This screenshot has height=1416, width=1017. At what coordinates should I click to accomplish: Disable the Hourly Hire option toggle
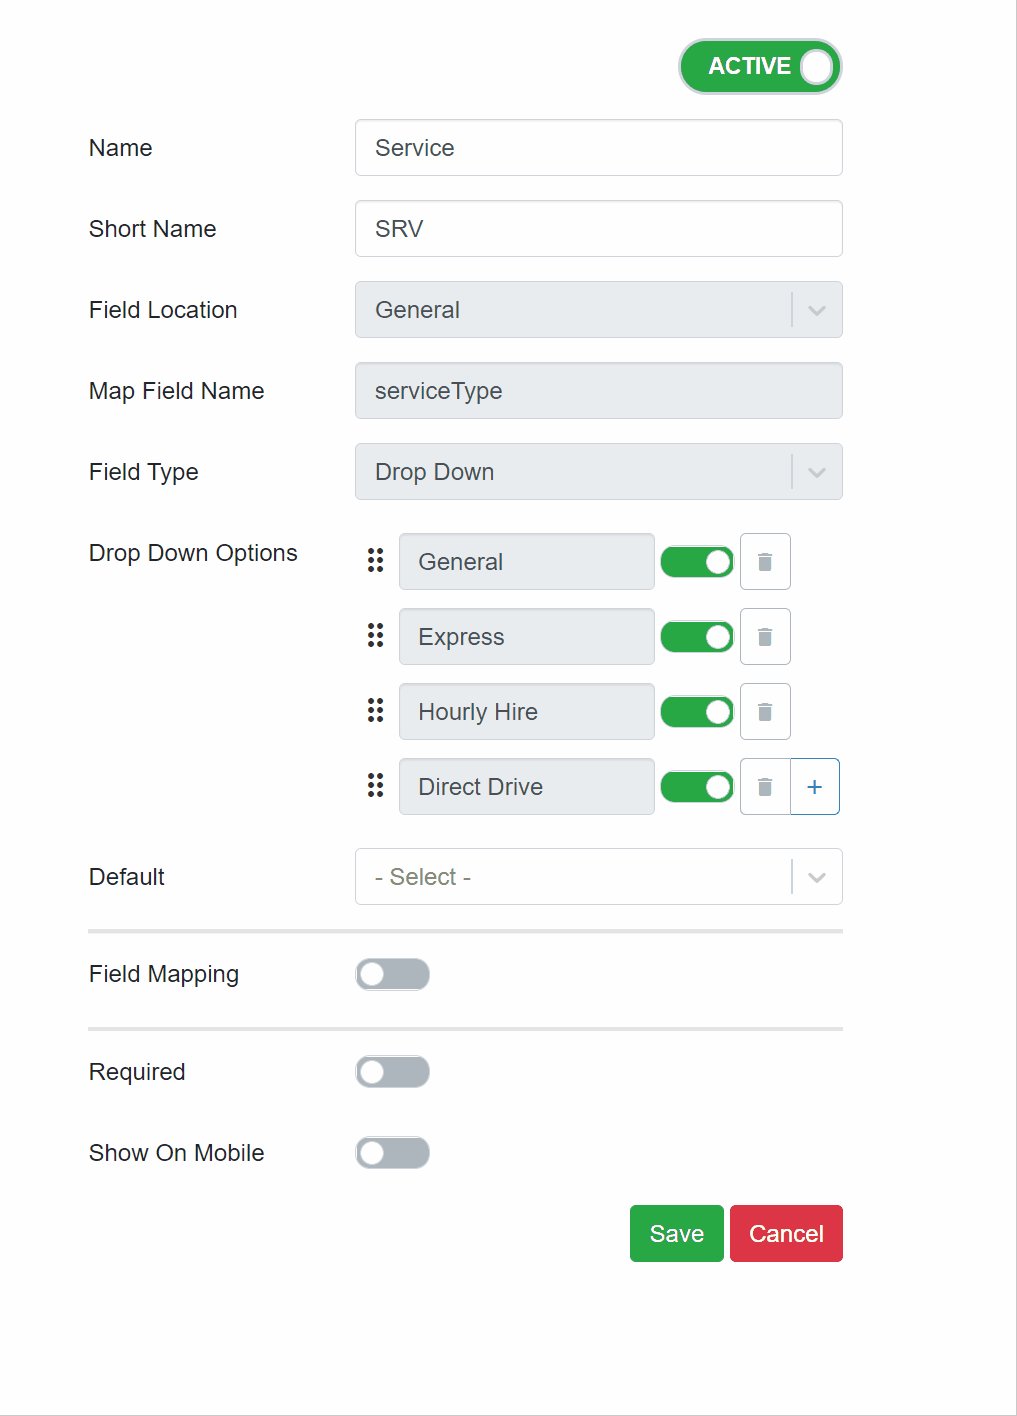(x=697, y=711)
